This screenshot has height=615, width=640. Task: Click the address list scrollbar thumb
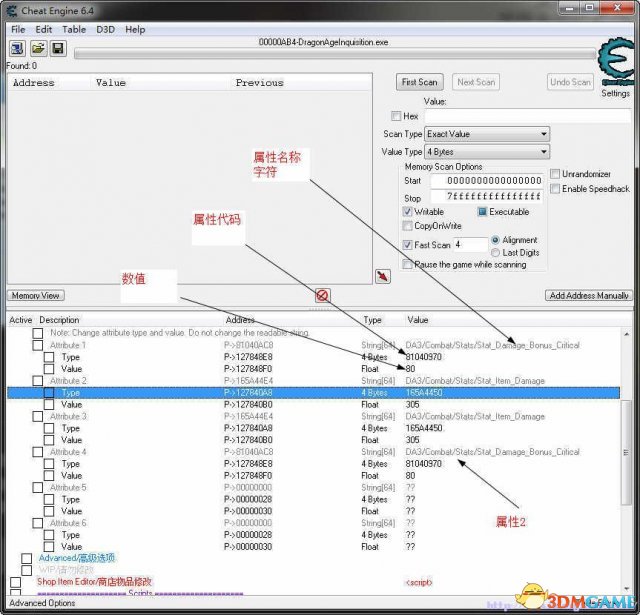[x=626, y=452]
